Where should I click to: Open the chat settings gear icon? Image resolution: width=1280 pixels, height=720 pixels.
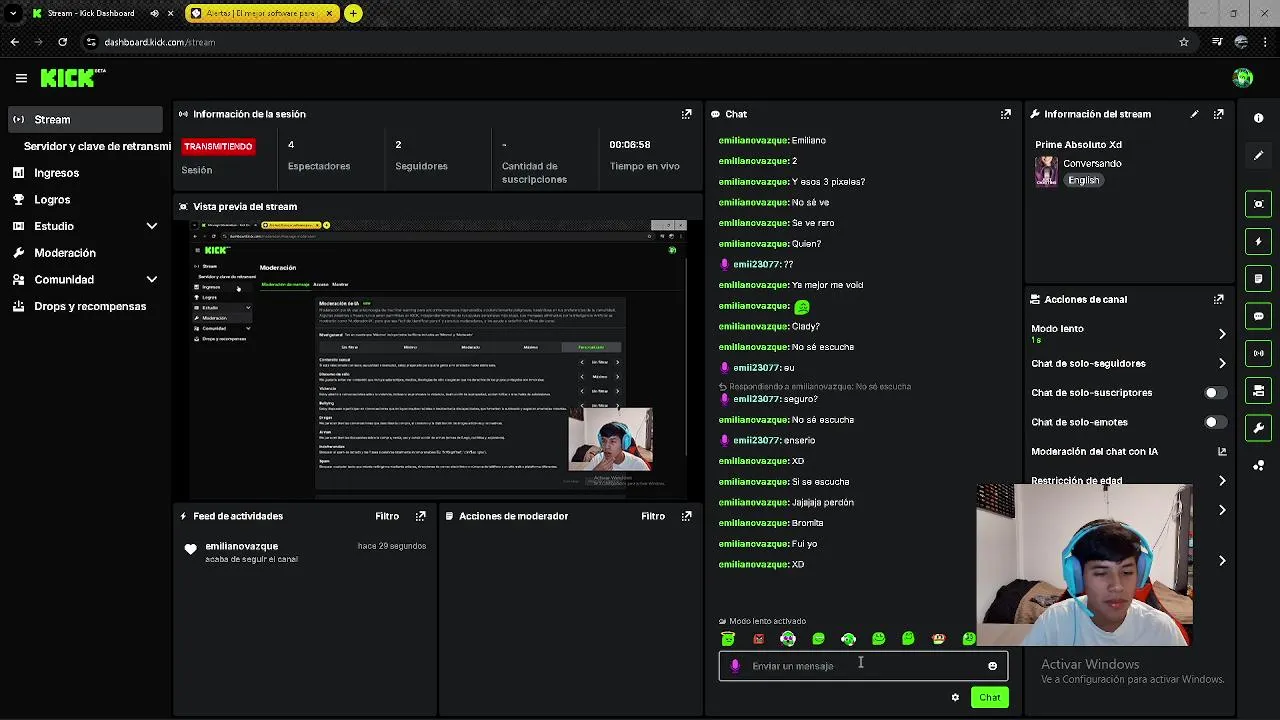[x=955, y=697]
